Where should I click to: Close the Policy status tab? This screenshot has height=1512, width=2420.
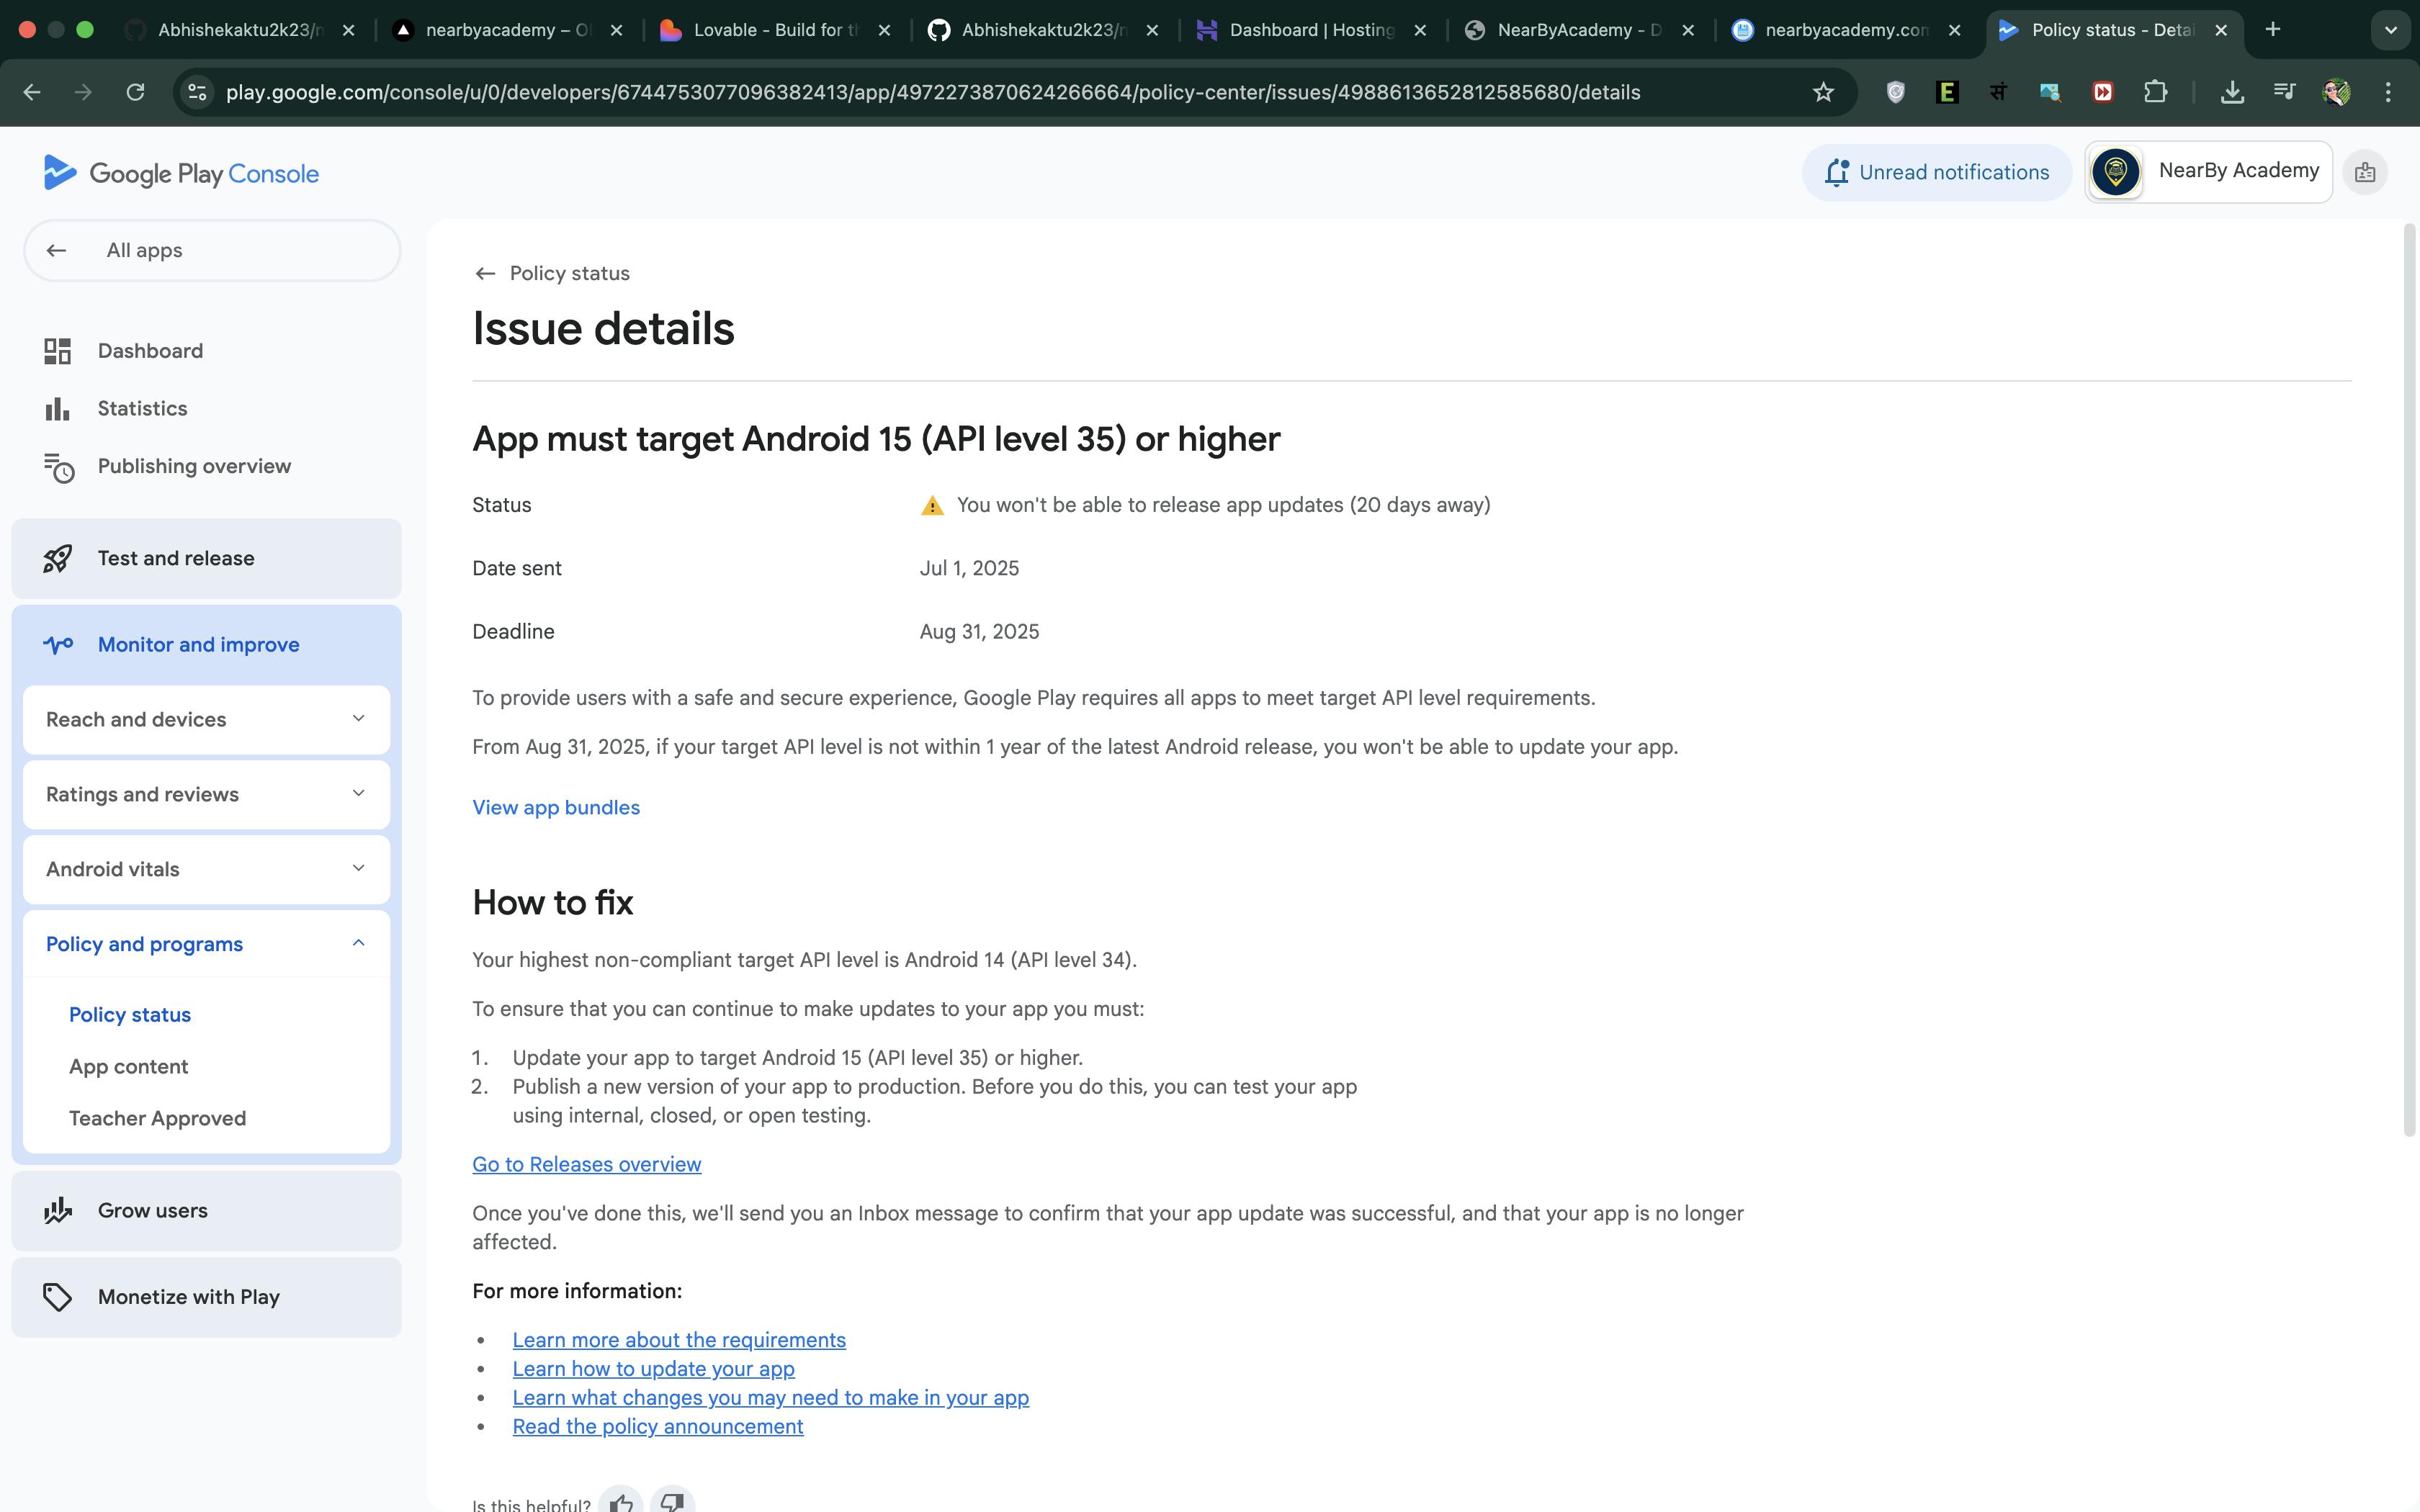[2221, 30]
